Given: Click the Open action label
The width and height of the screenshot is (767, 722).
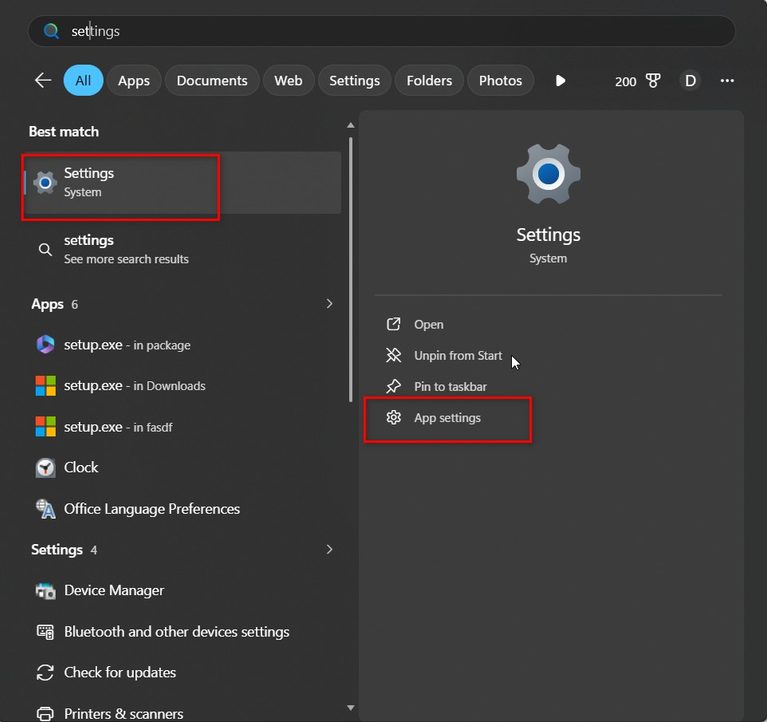Looking at the screenshot, I should [429, 324].
